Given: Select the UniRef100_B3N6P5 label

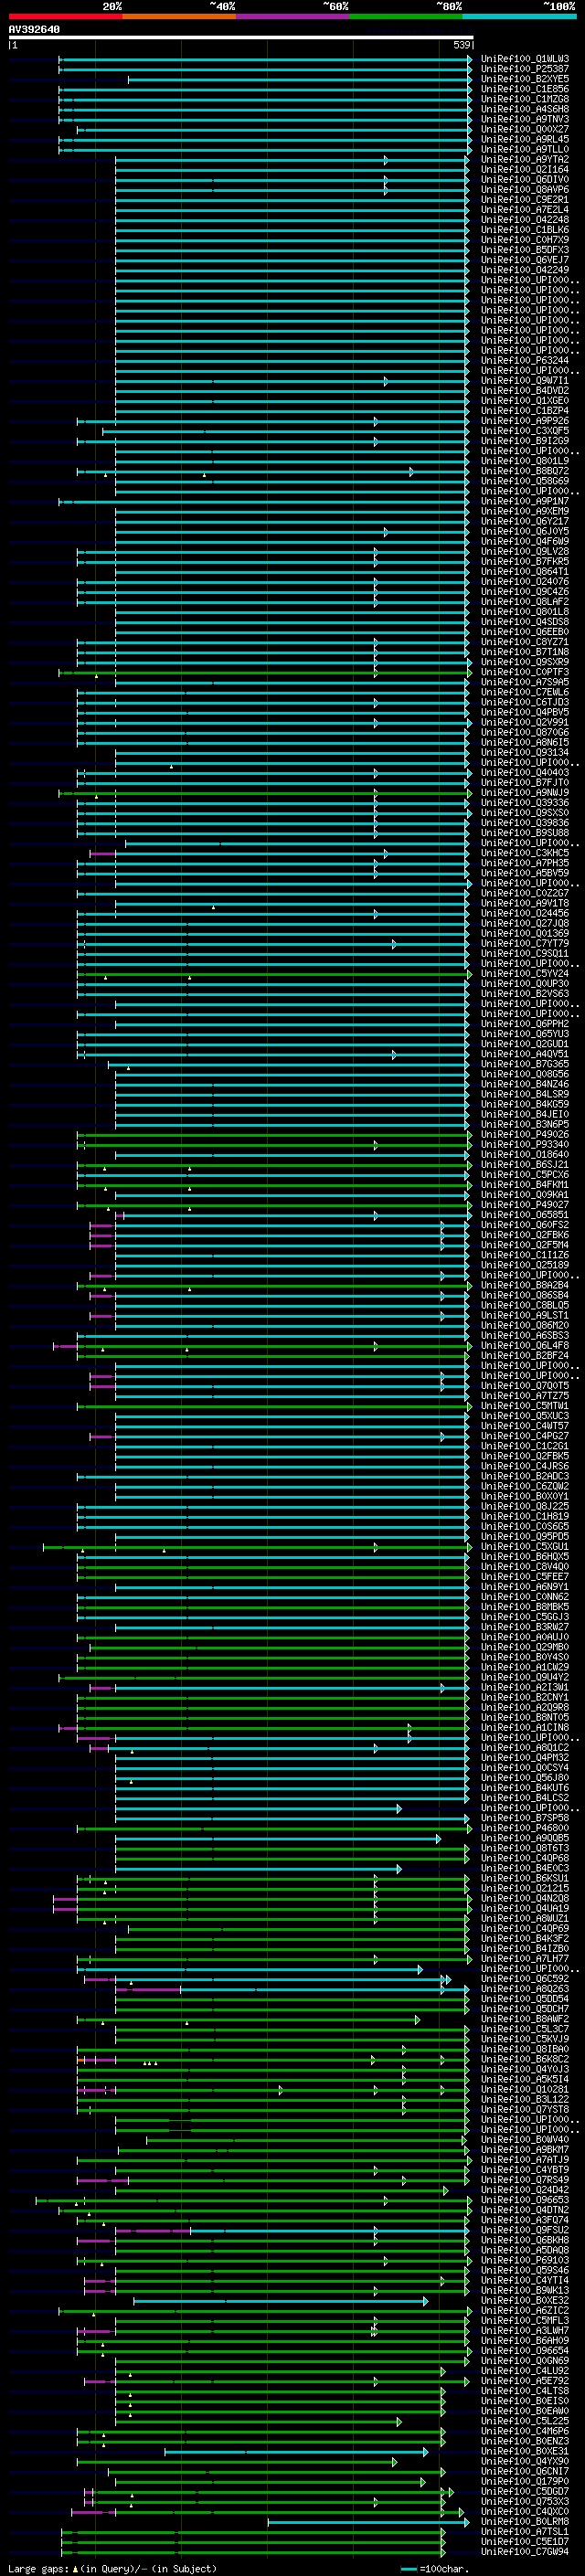Looking at the screenshot, I should 525,1124.
